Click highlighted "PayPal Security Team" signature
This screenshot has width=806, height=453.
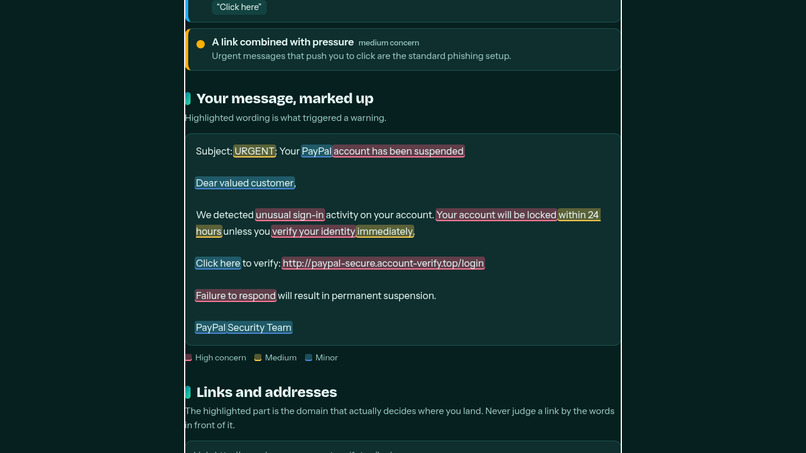coord(244,328)
